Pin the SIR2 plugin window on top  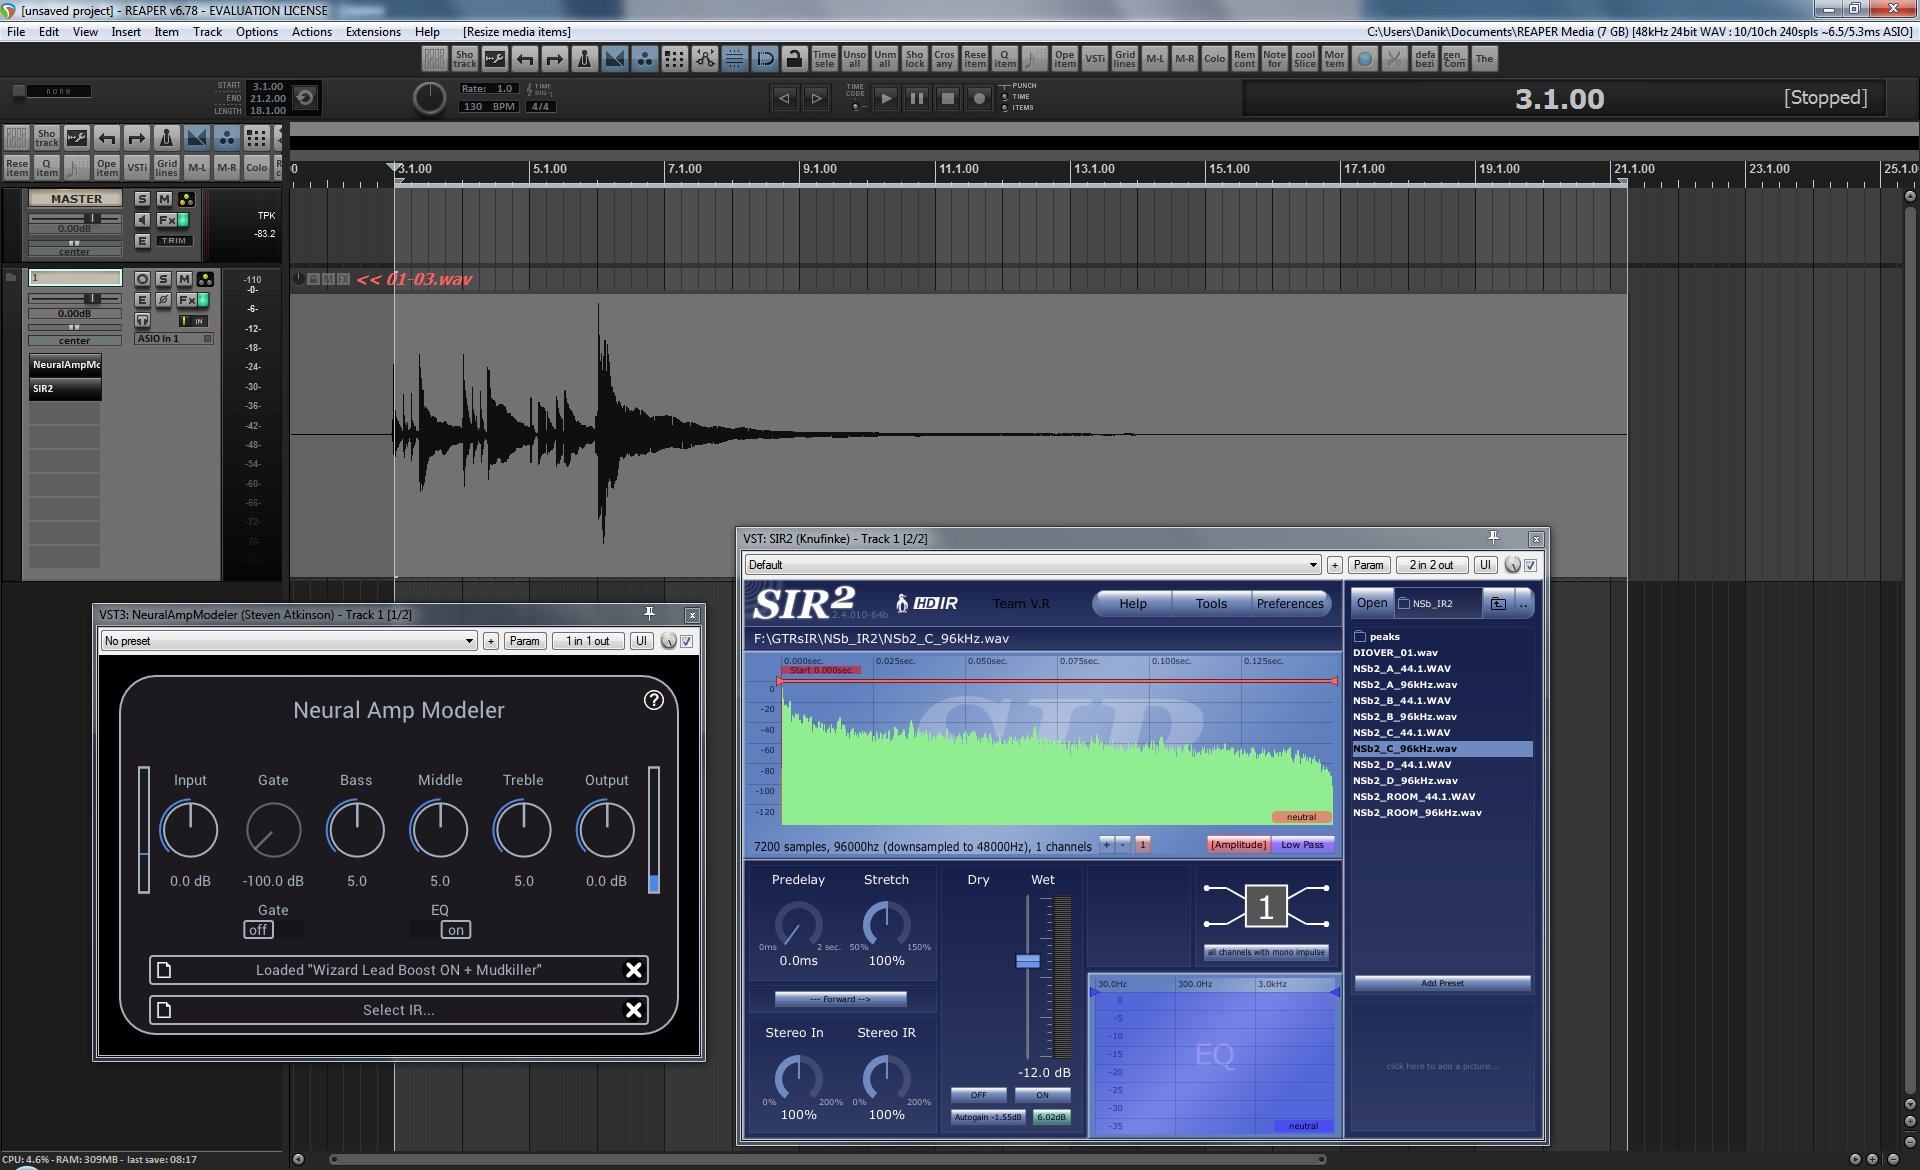tap(1493, 538)
